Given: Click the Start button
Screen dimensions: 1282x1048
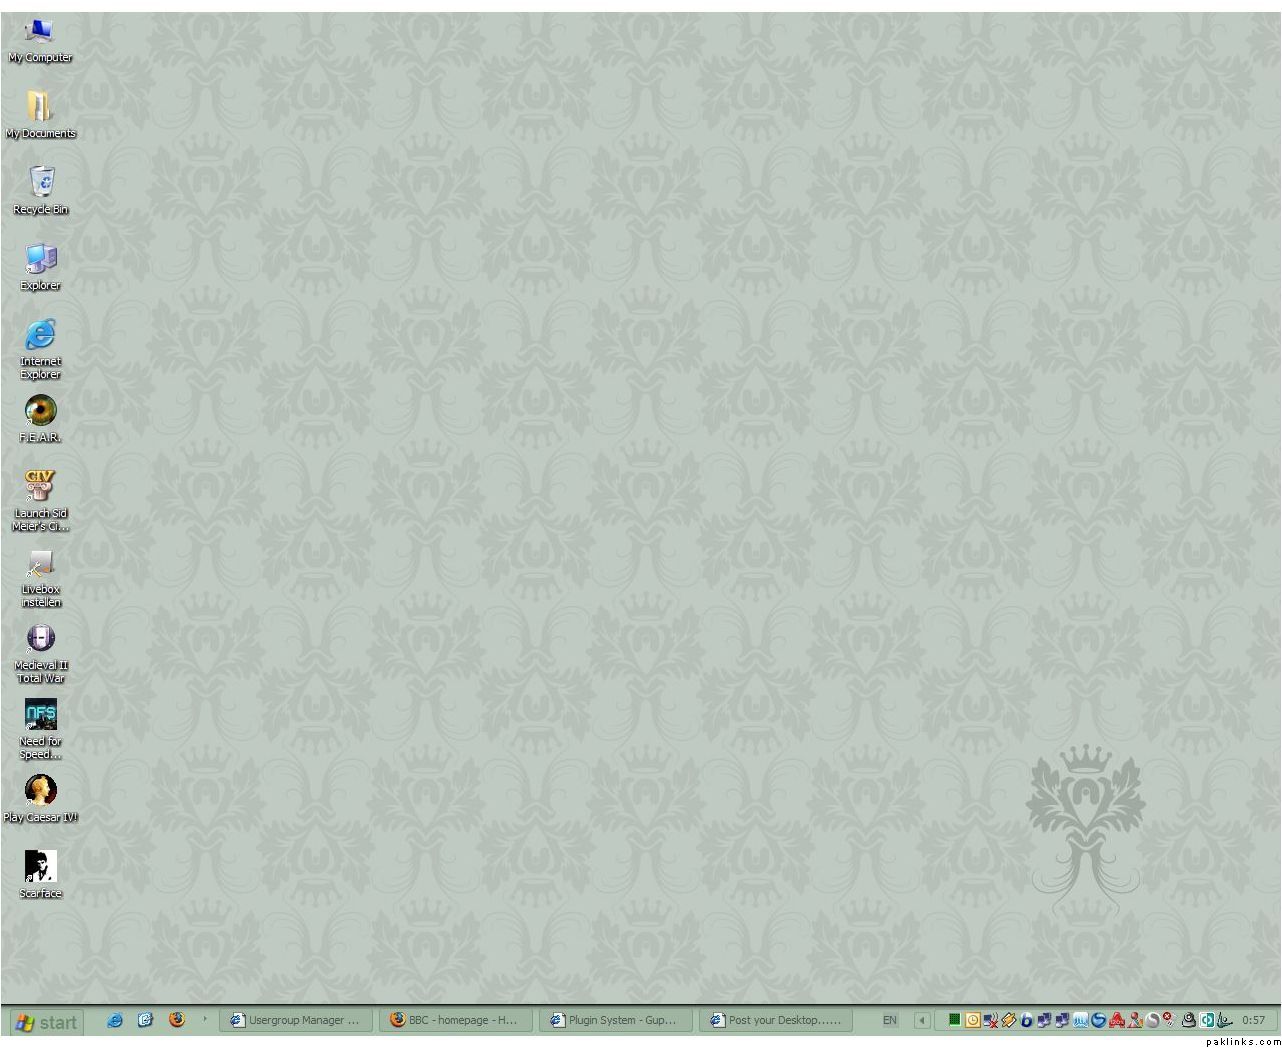Looking at the screenshot, I should pos(47,1022).
